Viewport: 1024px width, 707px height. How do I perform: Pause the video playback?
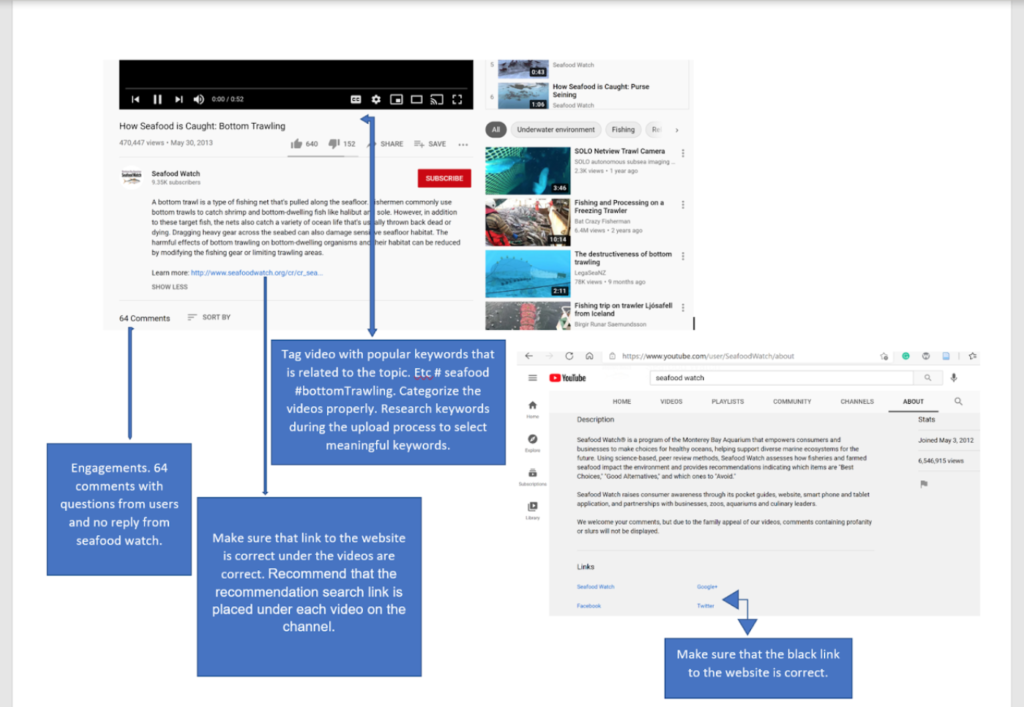pyautogui.click(x=157, y=99)
